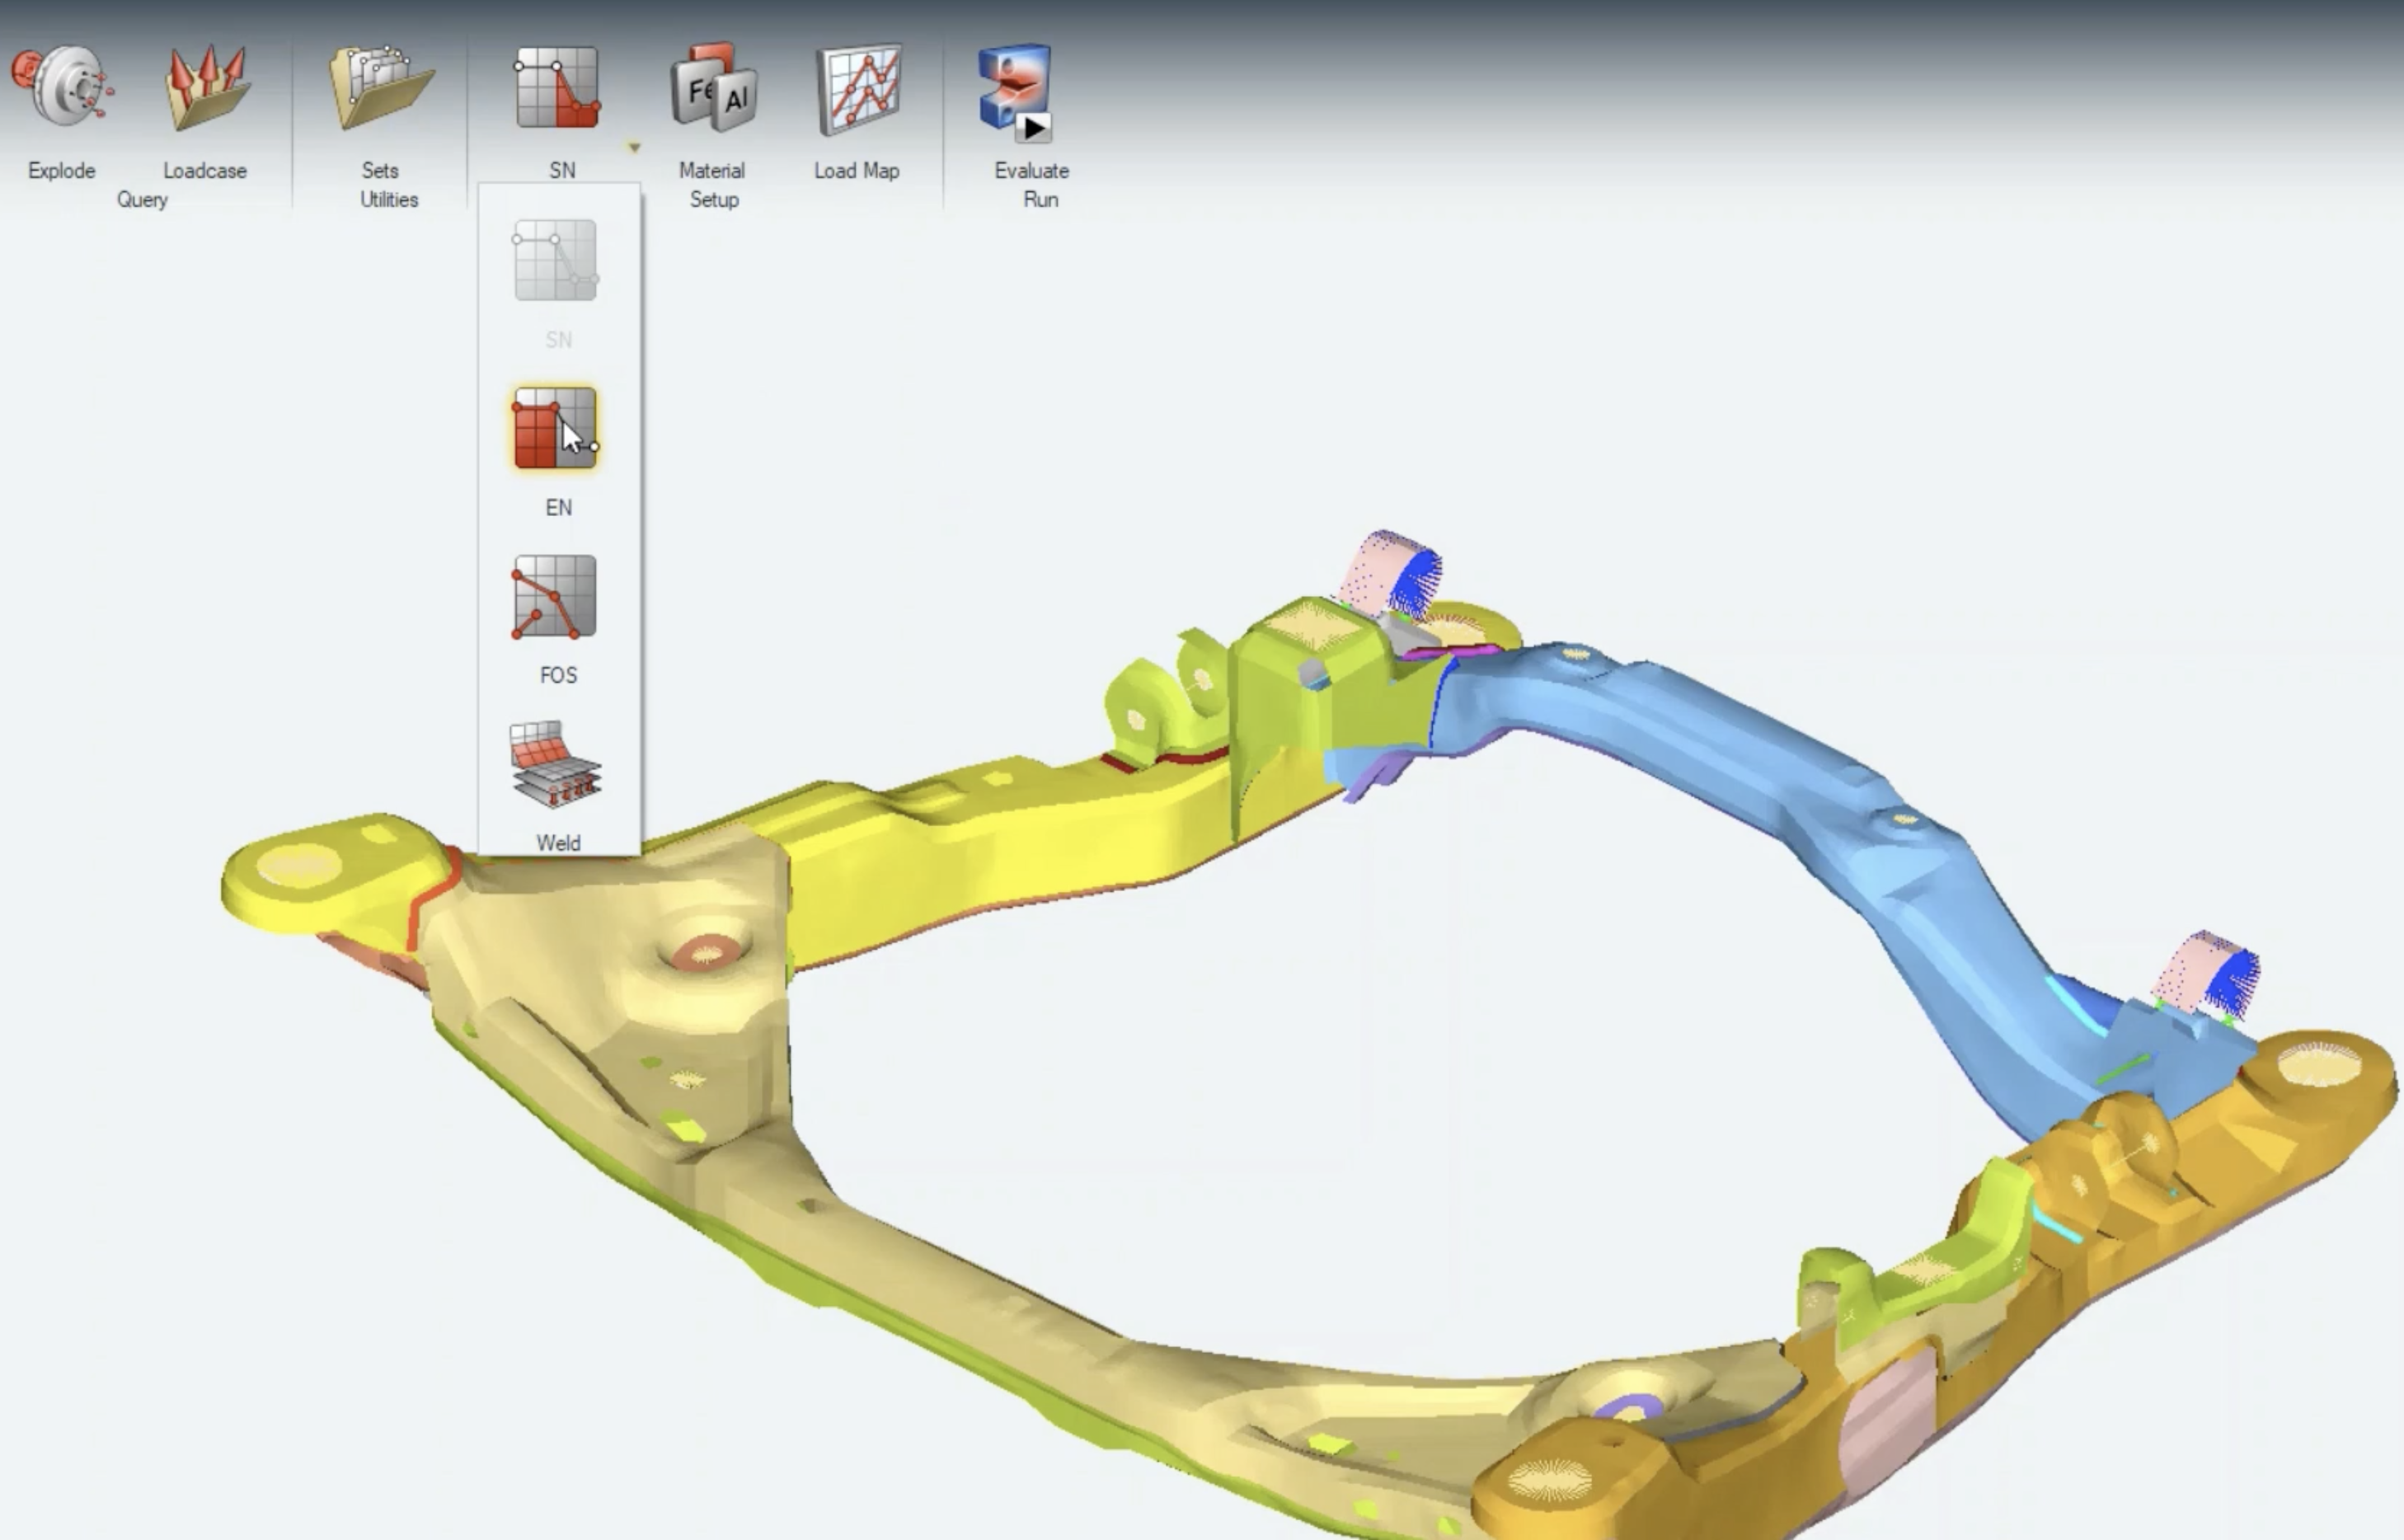Click the Utilities group label
The image size is (2404, 1540).
point(389,199)
